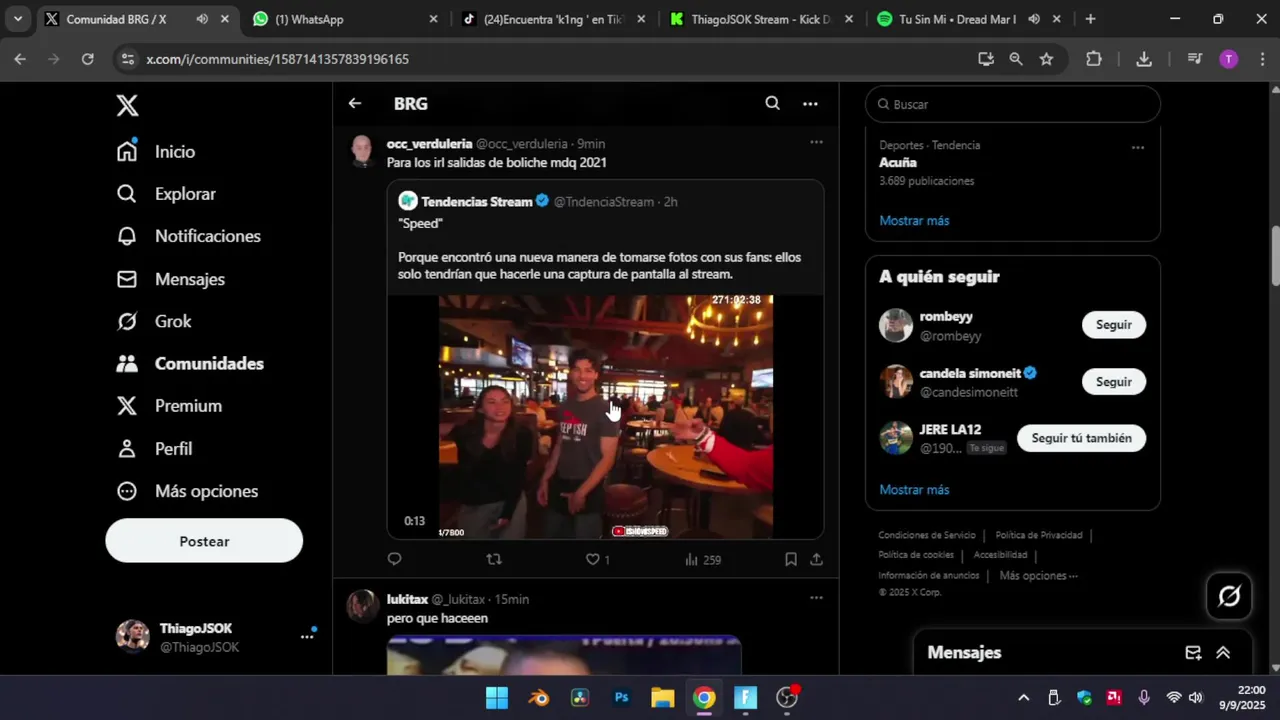Open Photoshop from taskbar
Viewport: 1280px width, 720px height.
621,698
